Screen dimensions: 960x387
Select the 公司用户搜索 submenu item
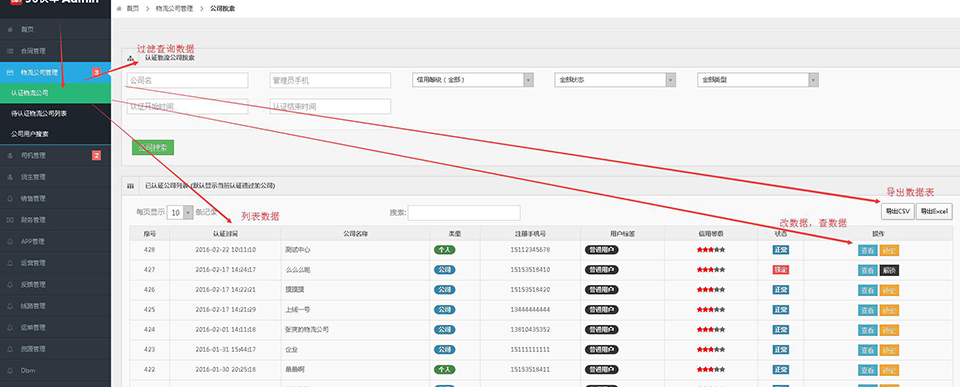point(55,133)
